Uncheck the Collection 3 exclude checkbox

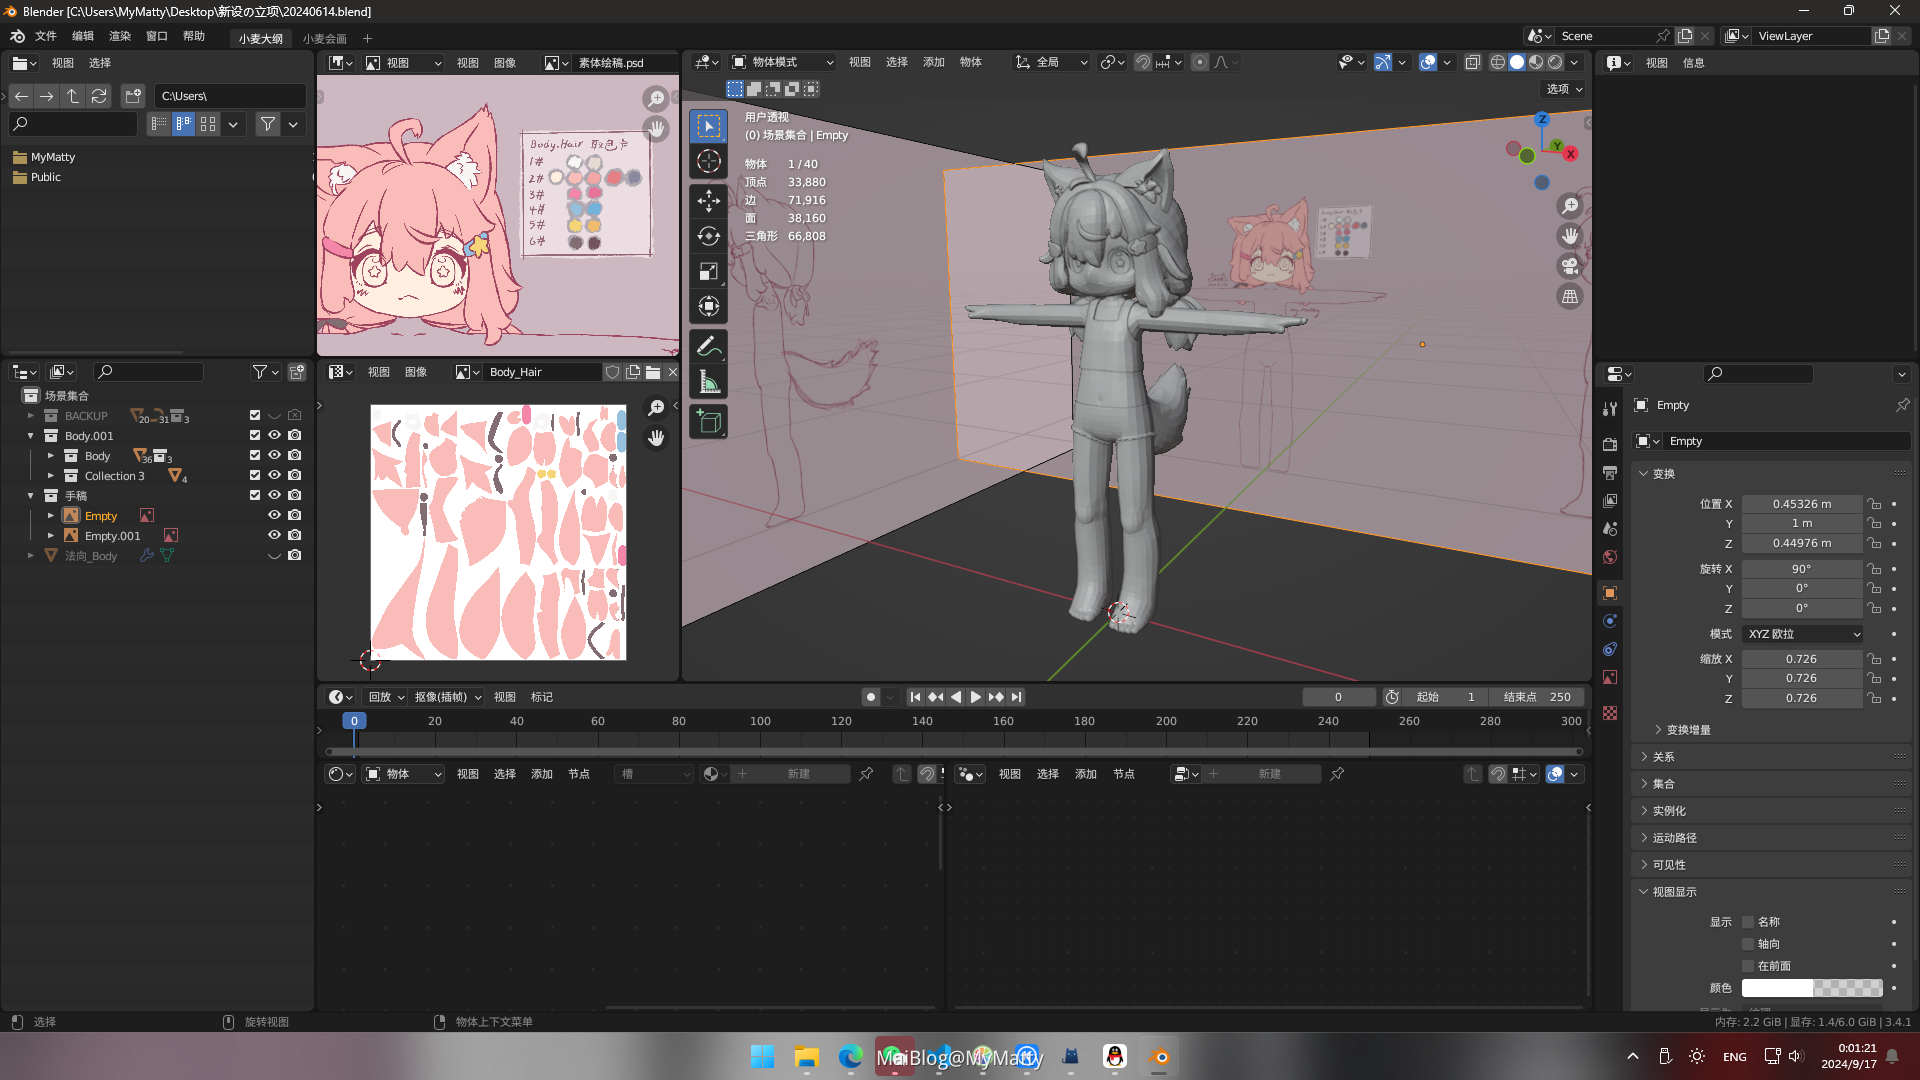point(255,476)
